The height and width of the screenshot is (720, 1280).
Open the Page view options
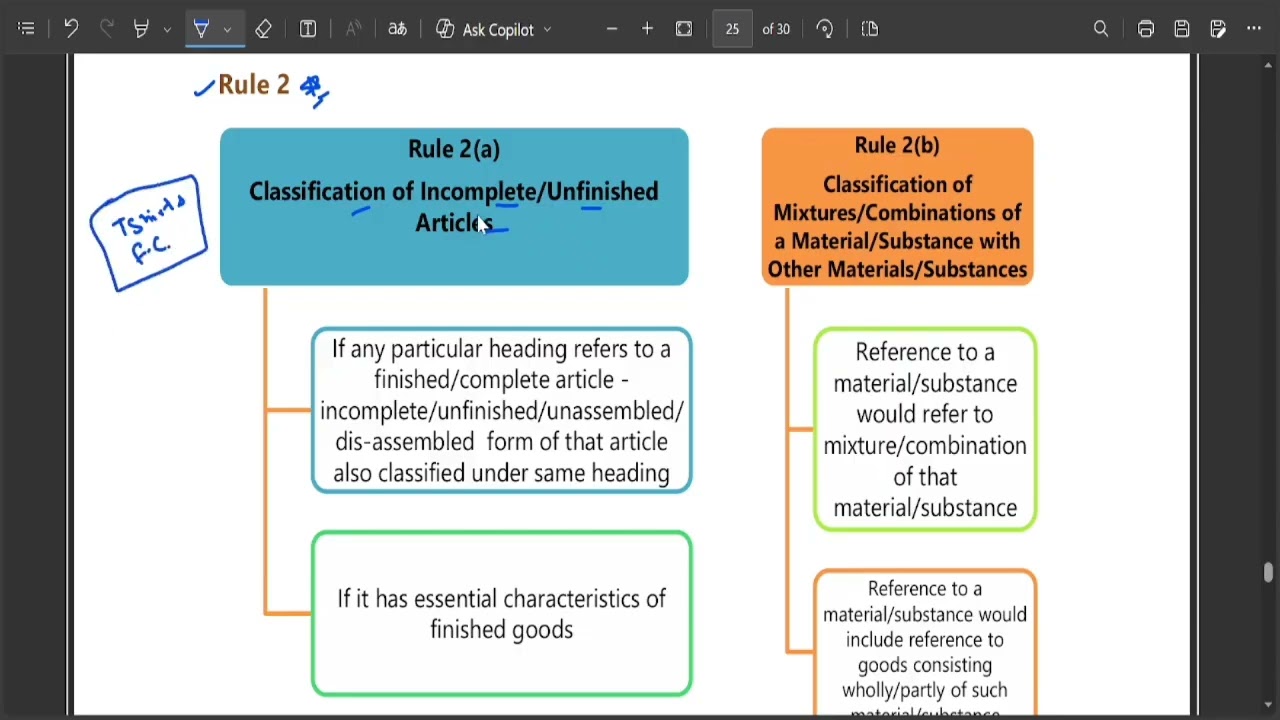coord(870,29)
